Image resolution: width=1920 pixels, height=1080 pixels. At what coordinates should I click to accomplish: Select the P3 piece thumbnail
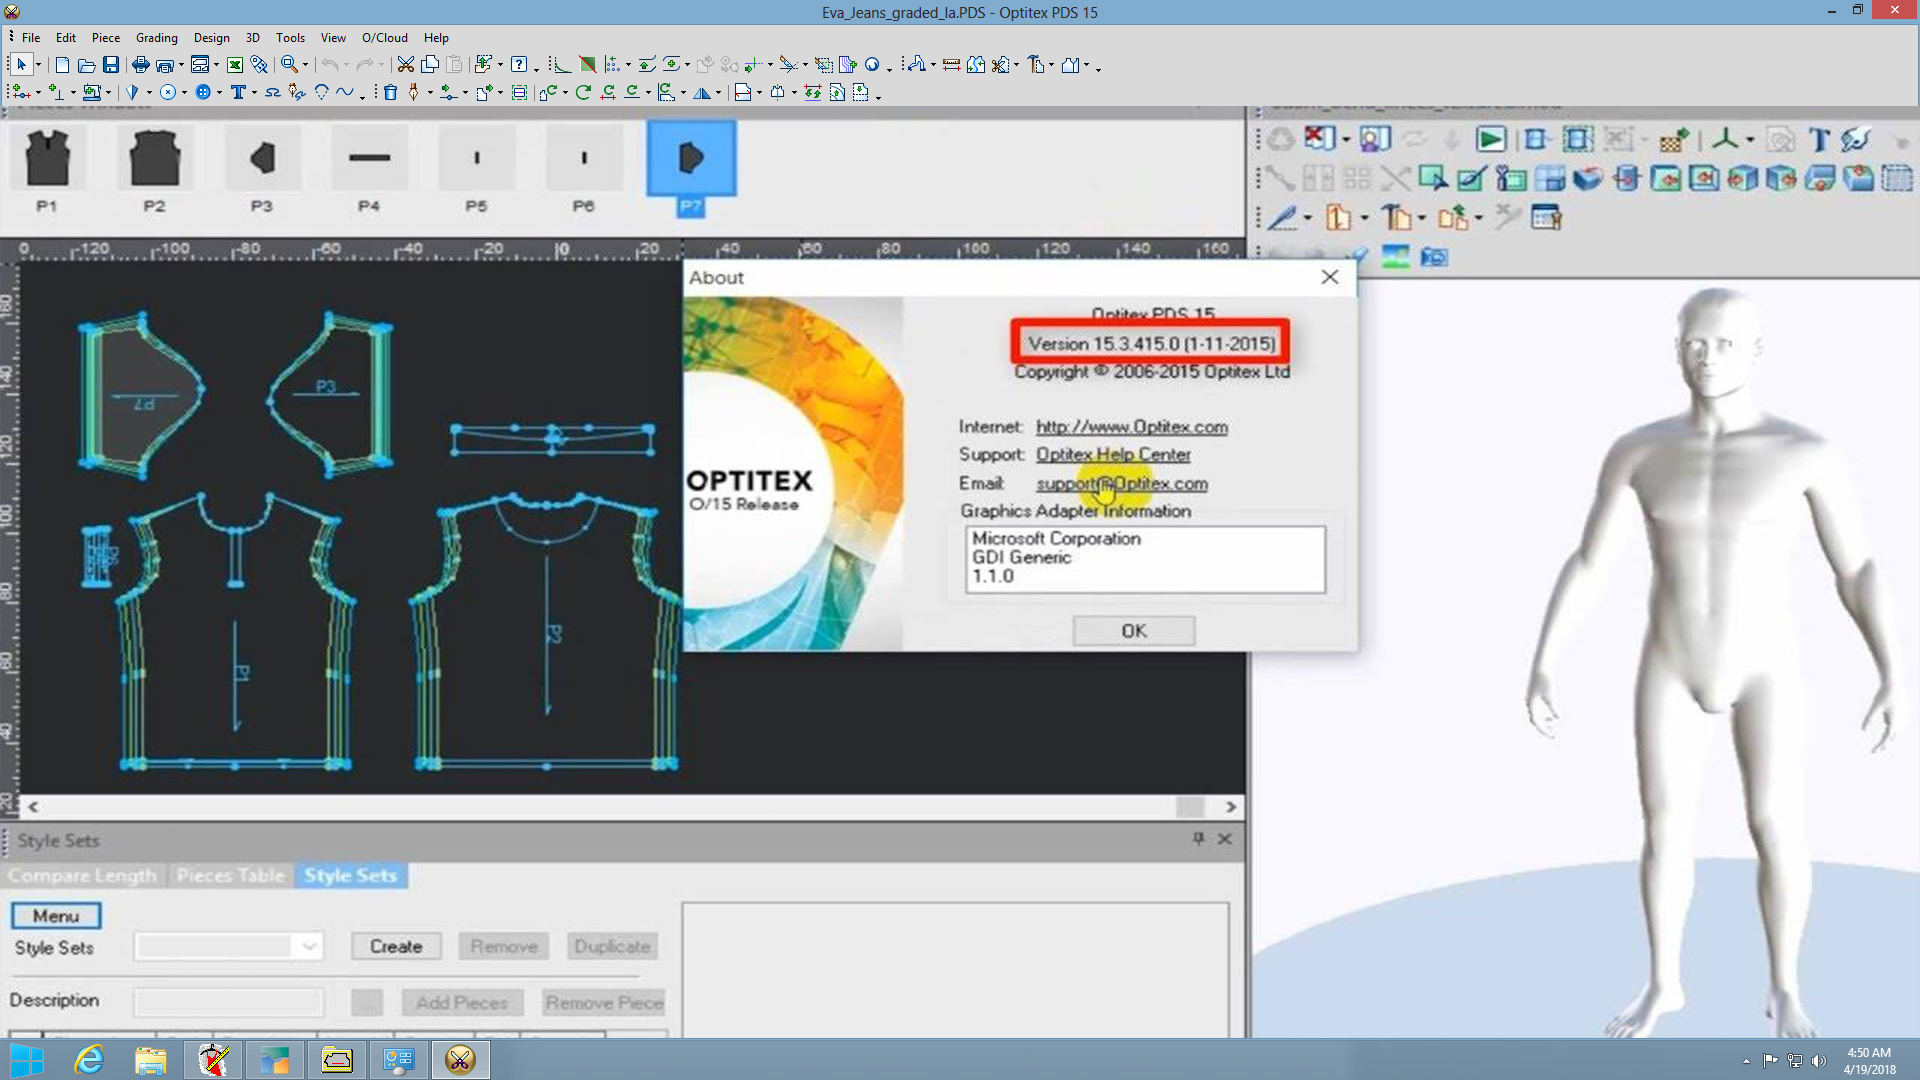click(x=262, y=158)
